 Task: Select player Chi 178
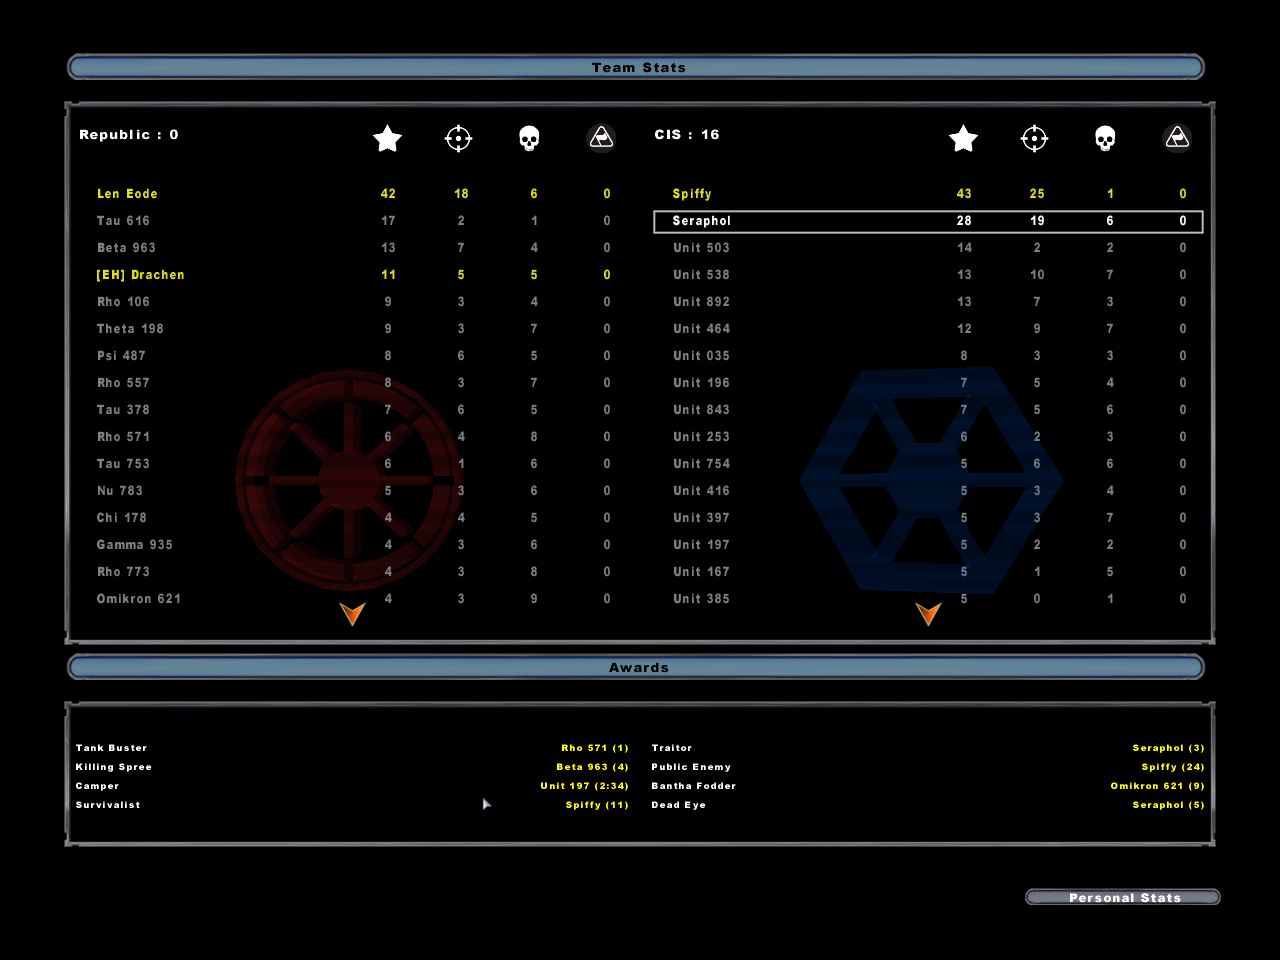click(121, 518)
